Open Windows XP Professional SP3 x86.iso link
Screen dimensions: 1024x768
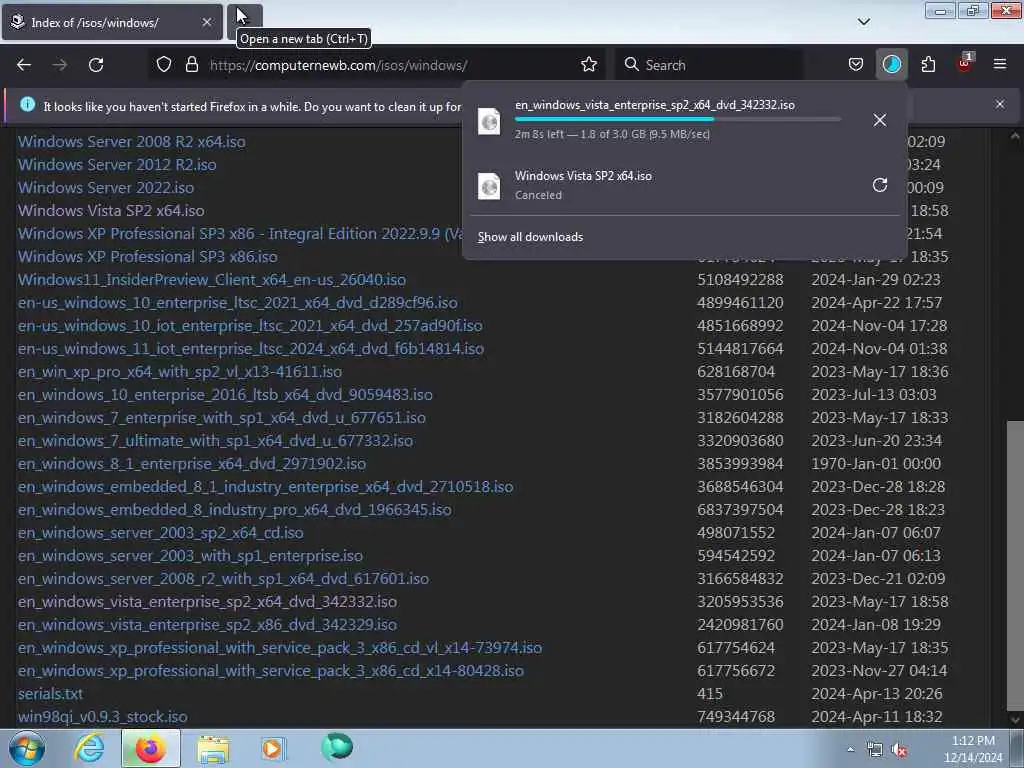pyautogui.click(x=148, y=257)
